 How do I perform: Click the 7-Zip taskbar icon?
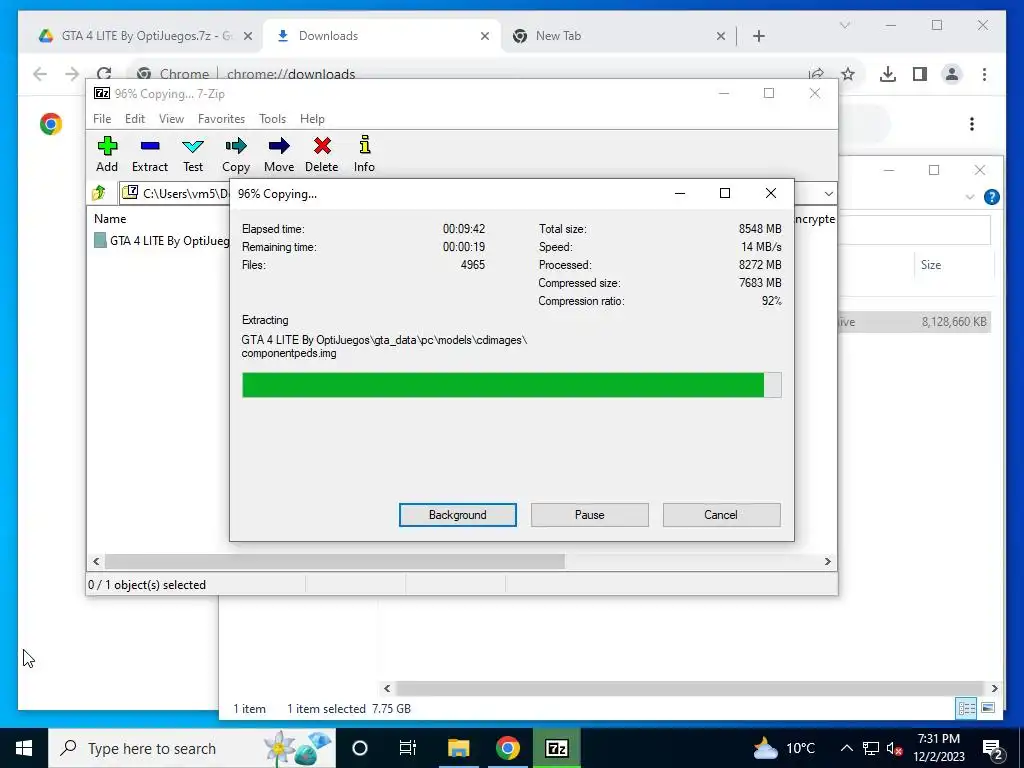pyautogui.click(x=556, y=748)
